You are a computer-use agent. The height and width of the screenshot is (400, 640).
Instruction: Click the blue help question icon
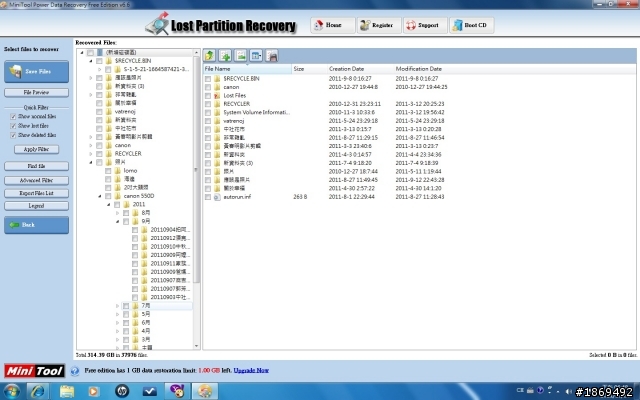coord(75,371)
